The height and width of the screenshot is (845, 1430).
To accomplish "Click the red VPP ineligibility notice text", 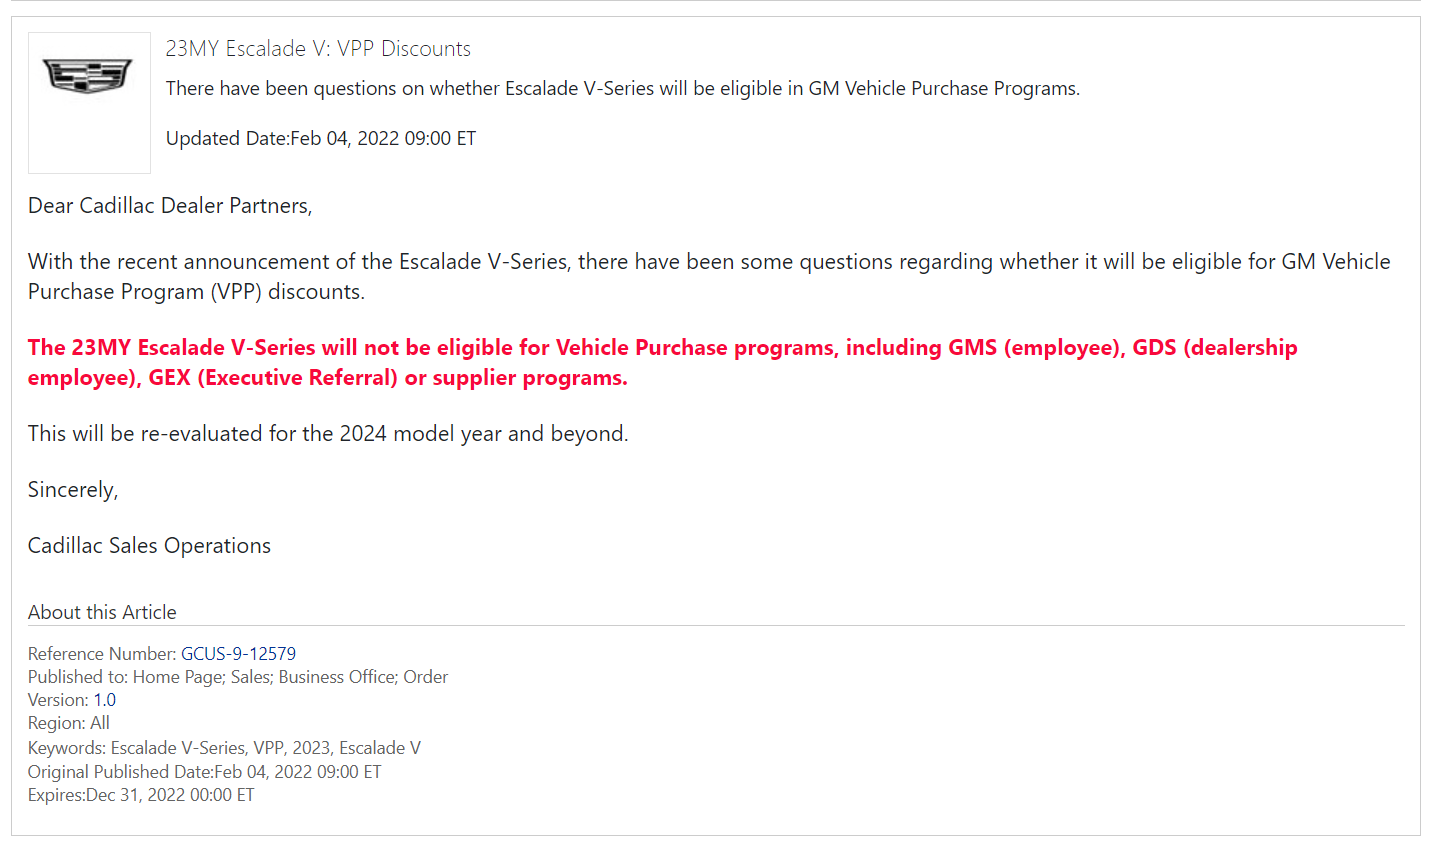I will click(x=662, y=362).
